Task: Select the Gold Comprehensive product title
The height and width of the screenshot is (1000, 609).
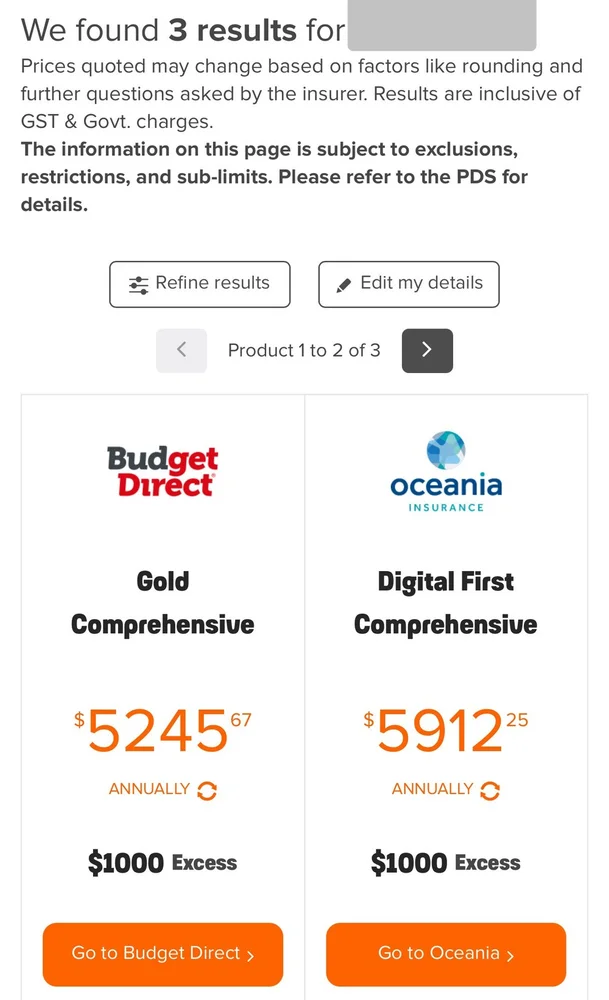Action: 163,603
